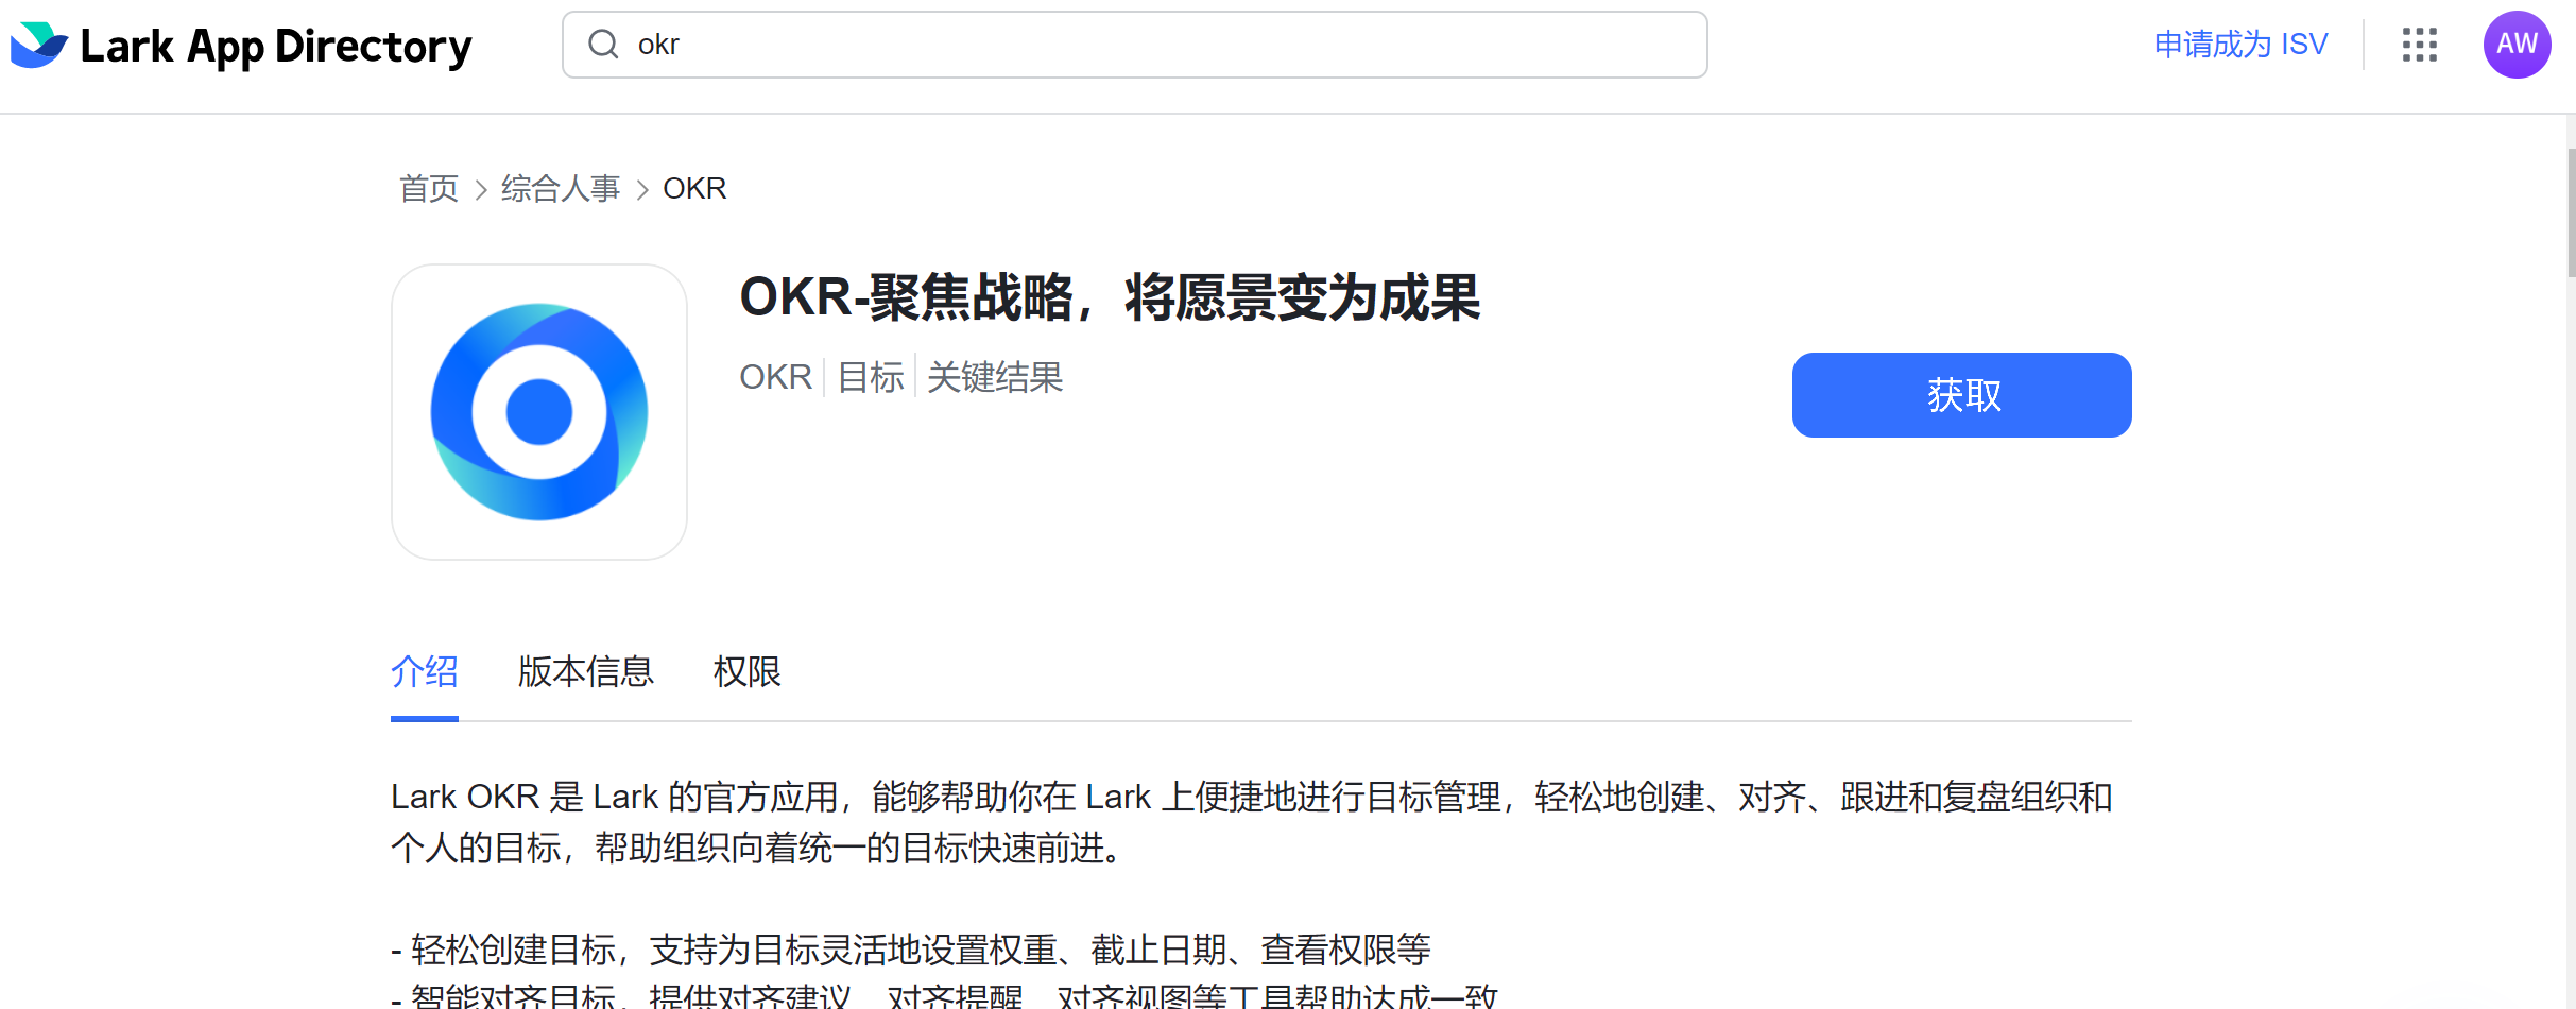Click the OKR app icon image

coord(539,411)
